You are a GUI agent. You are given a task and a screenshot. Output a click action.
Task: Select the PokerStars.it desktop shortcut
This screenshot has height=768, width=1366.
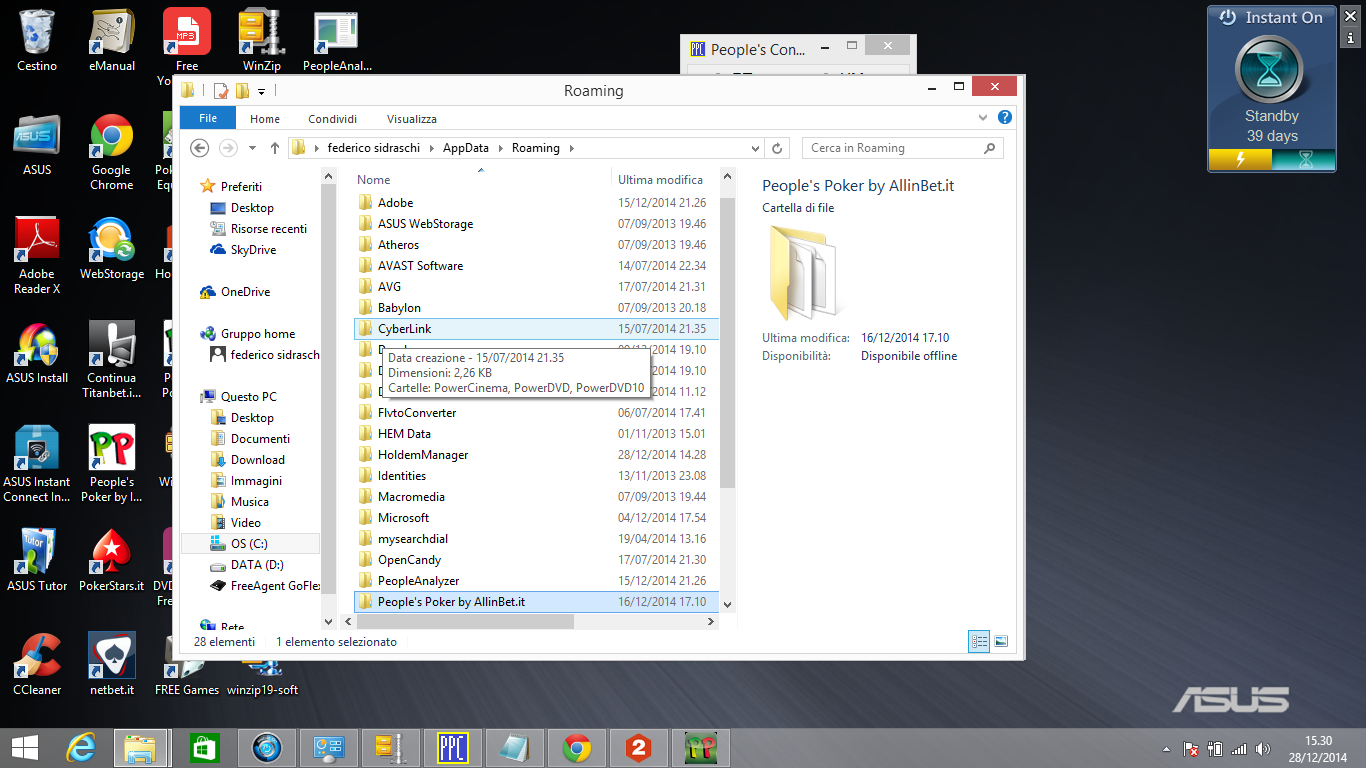112,561
